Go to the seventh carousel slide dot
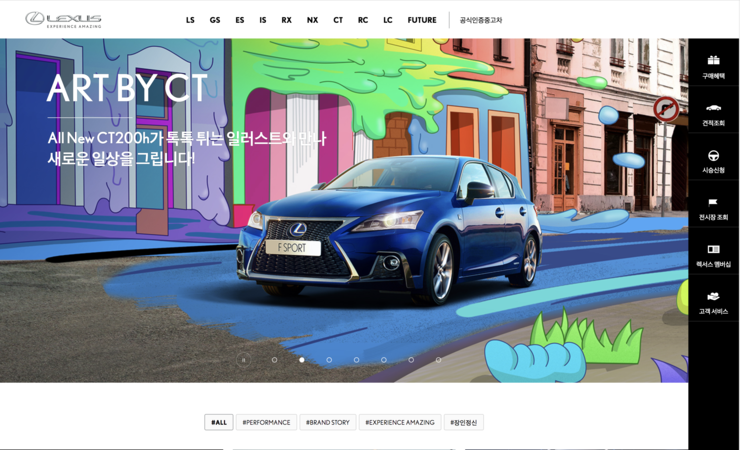 (x=438, y=360)
